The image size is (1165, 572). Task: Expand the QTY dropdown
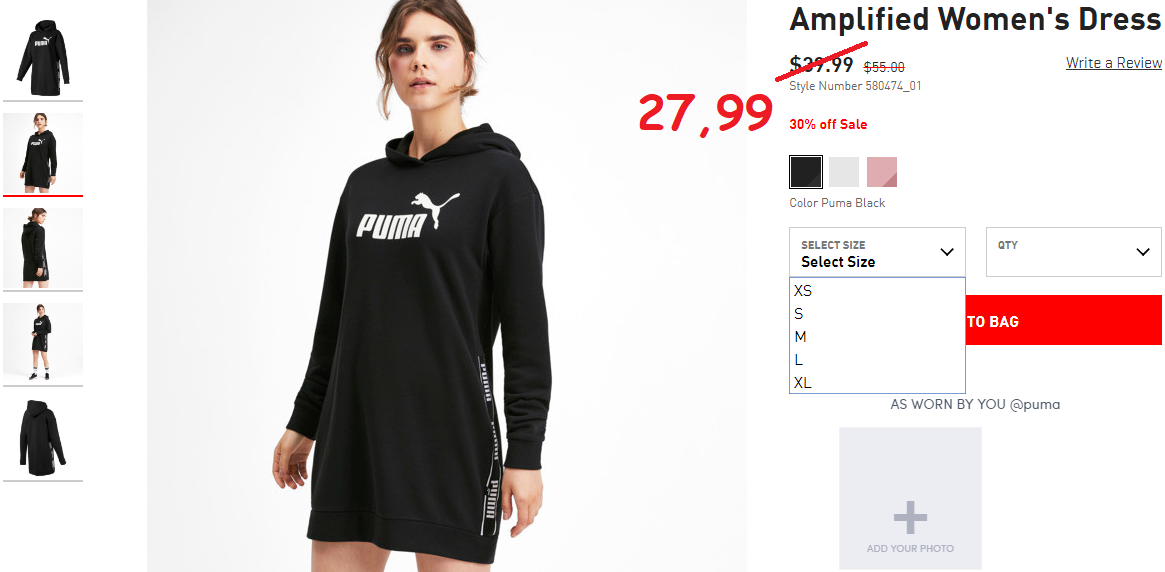coord(1074,252)
